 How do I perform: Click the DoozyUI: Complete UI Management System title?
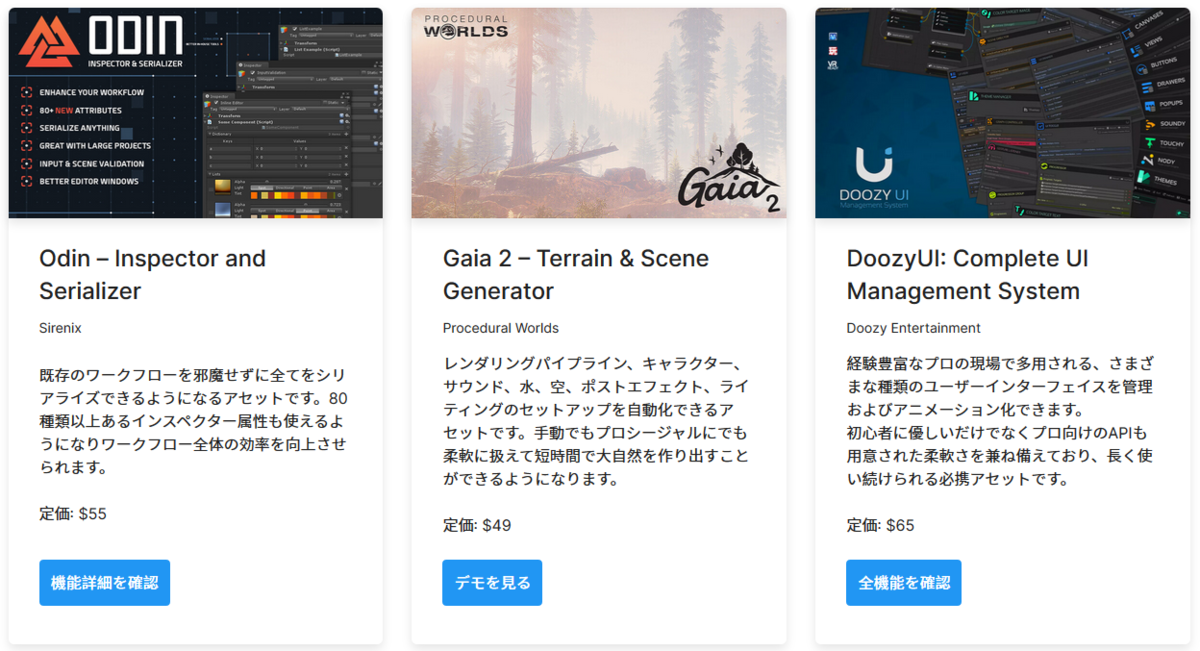coord(967,275)
